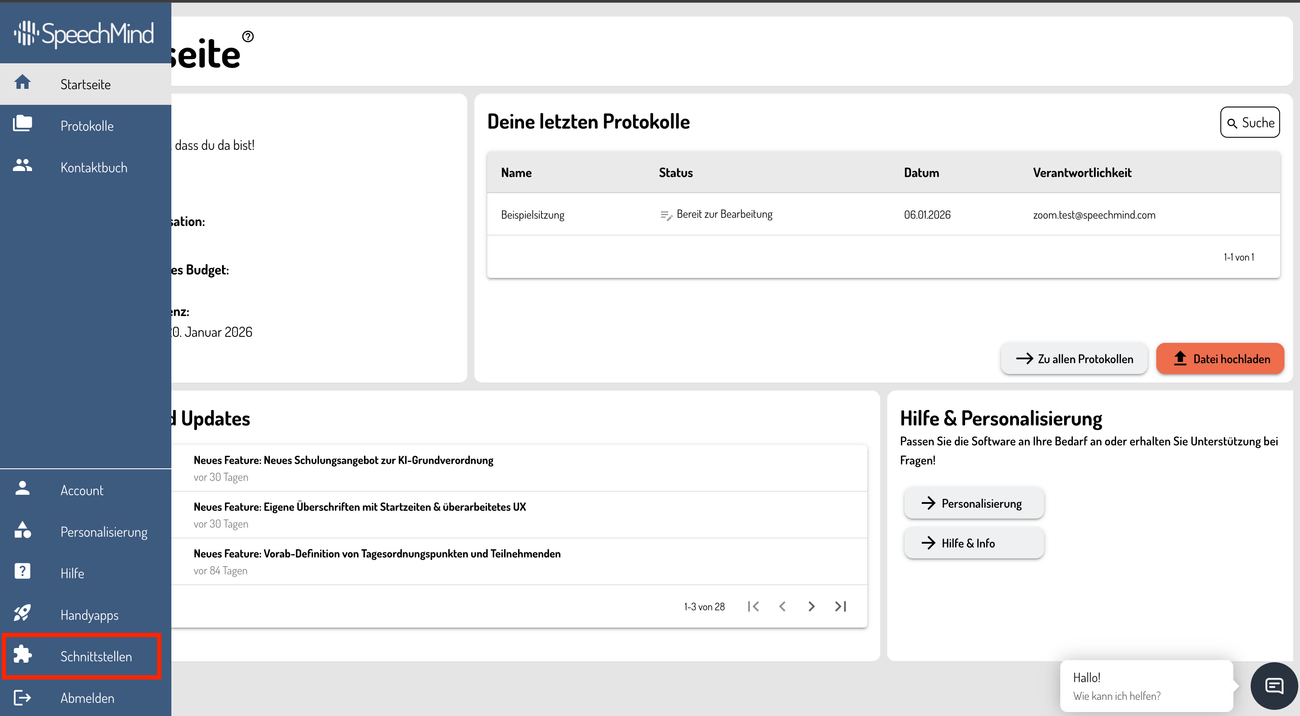The height and width of the screenshot is (716, 1300).
Task: Select Abmelden in the sidebar
Action: [87, 698]
